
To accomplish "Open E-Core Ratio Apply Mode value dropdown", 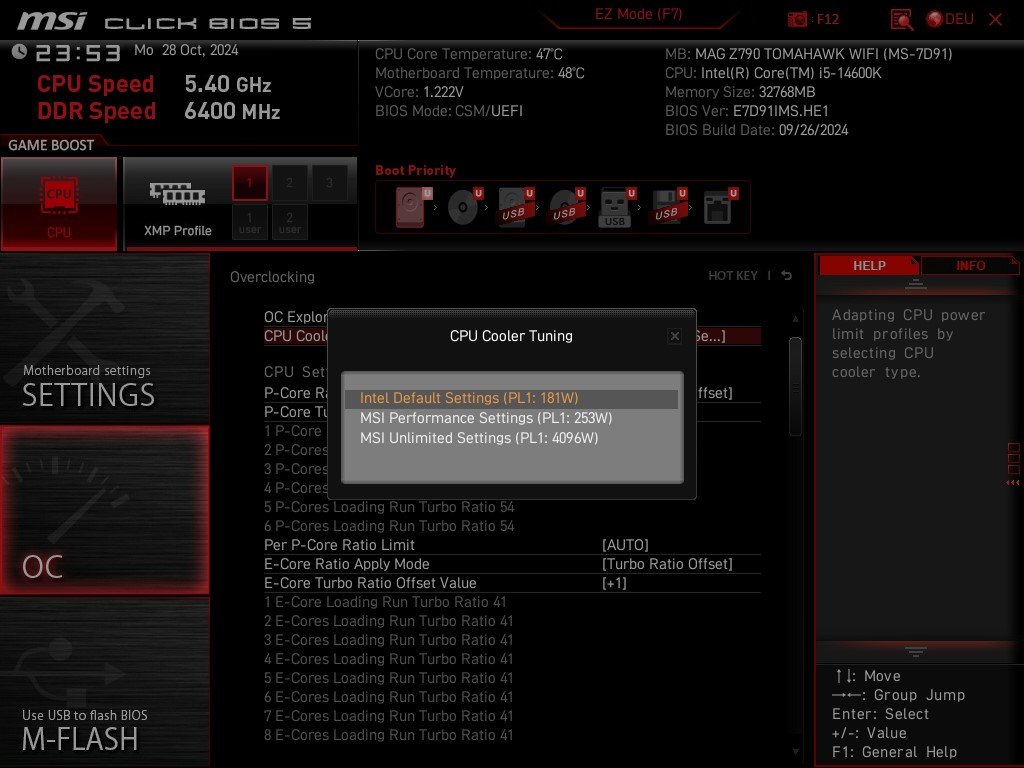I will (667, 564).
